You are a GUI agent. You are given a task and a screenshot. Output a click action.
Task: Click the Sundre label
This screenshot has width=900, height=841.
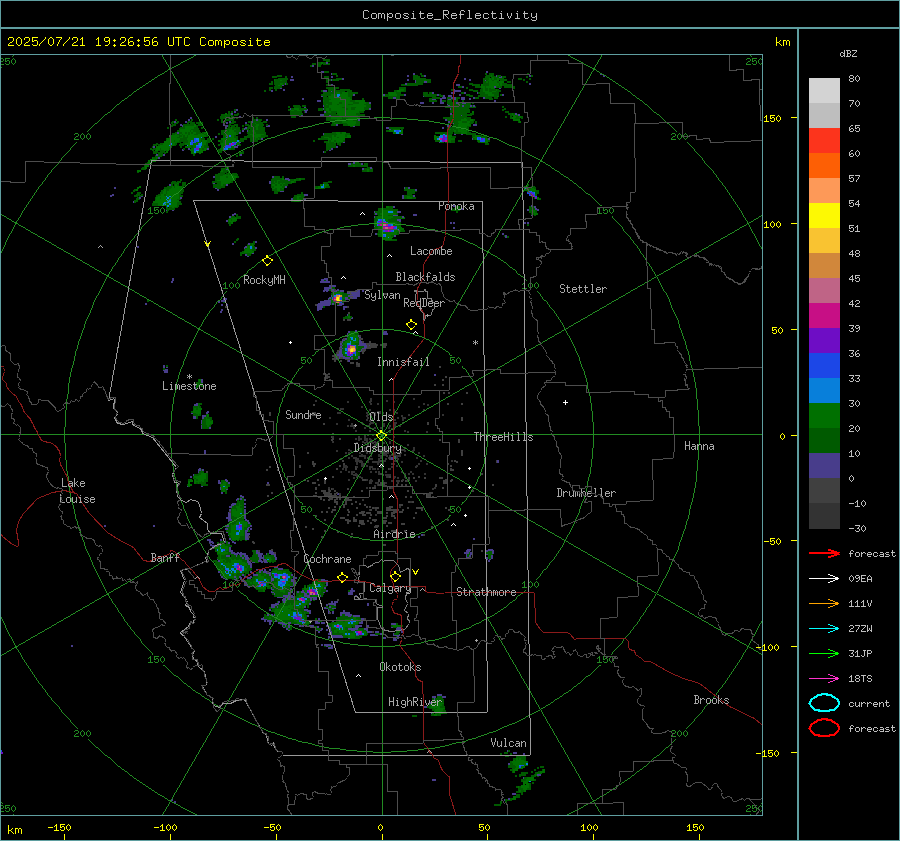[303, 414]
